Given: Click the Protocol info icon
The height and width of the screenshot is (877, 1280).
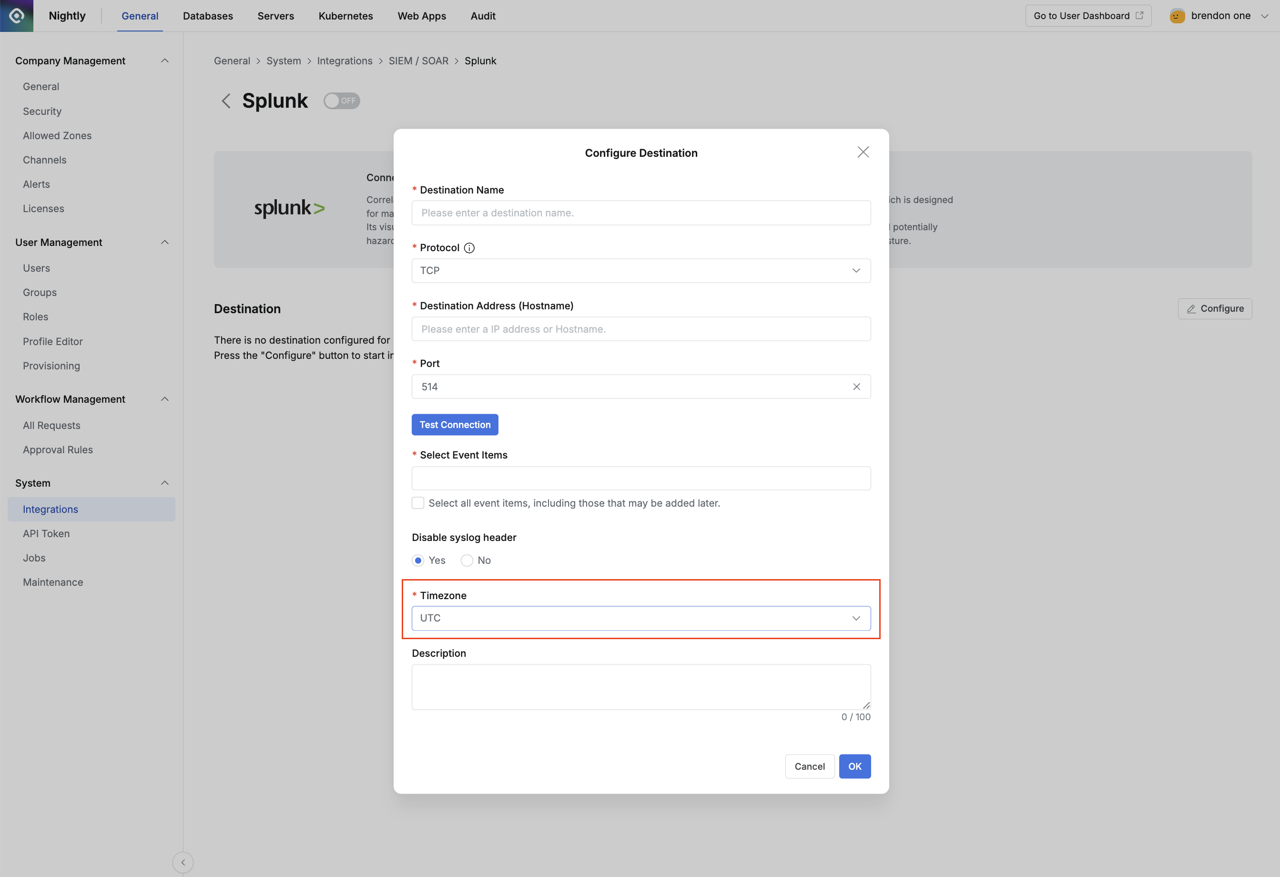Looking at the screenshot, I should tap(469, 248).
